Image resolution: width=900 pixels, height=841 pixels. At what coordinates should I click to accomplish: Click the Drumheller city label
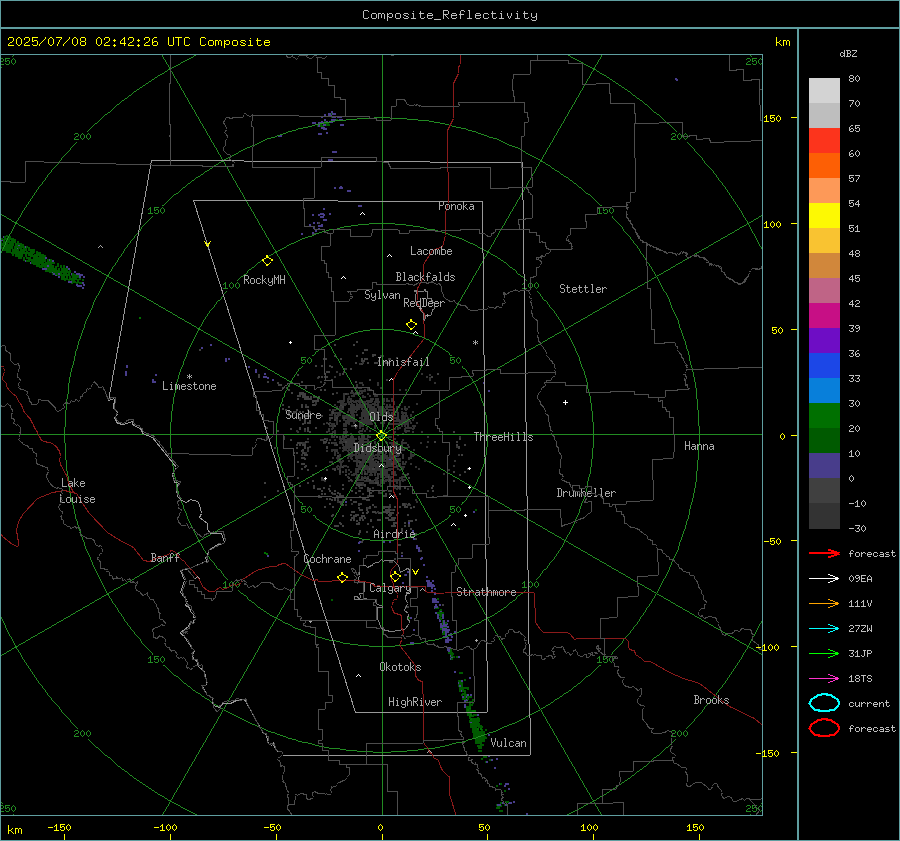pyautogui.click(x=586, y=493)
